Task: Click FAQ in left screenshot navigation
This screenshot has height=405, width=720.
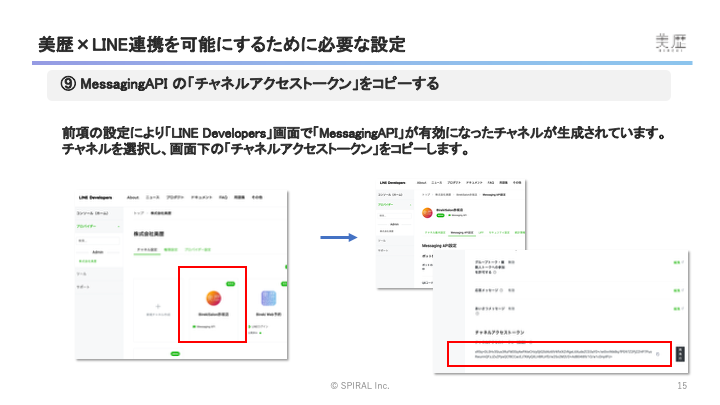Action: click(x=223, y=198)
